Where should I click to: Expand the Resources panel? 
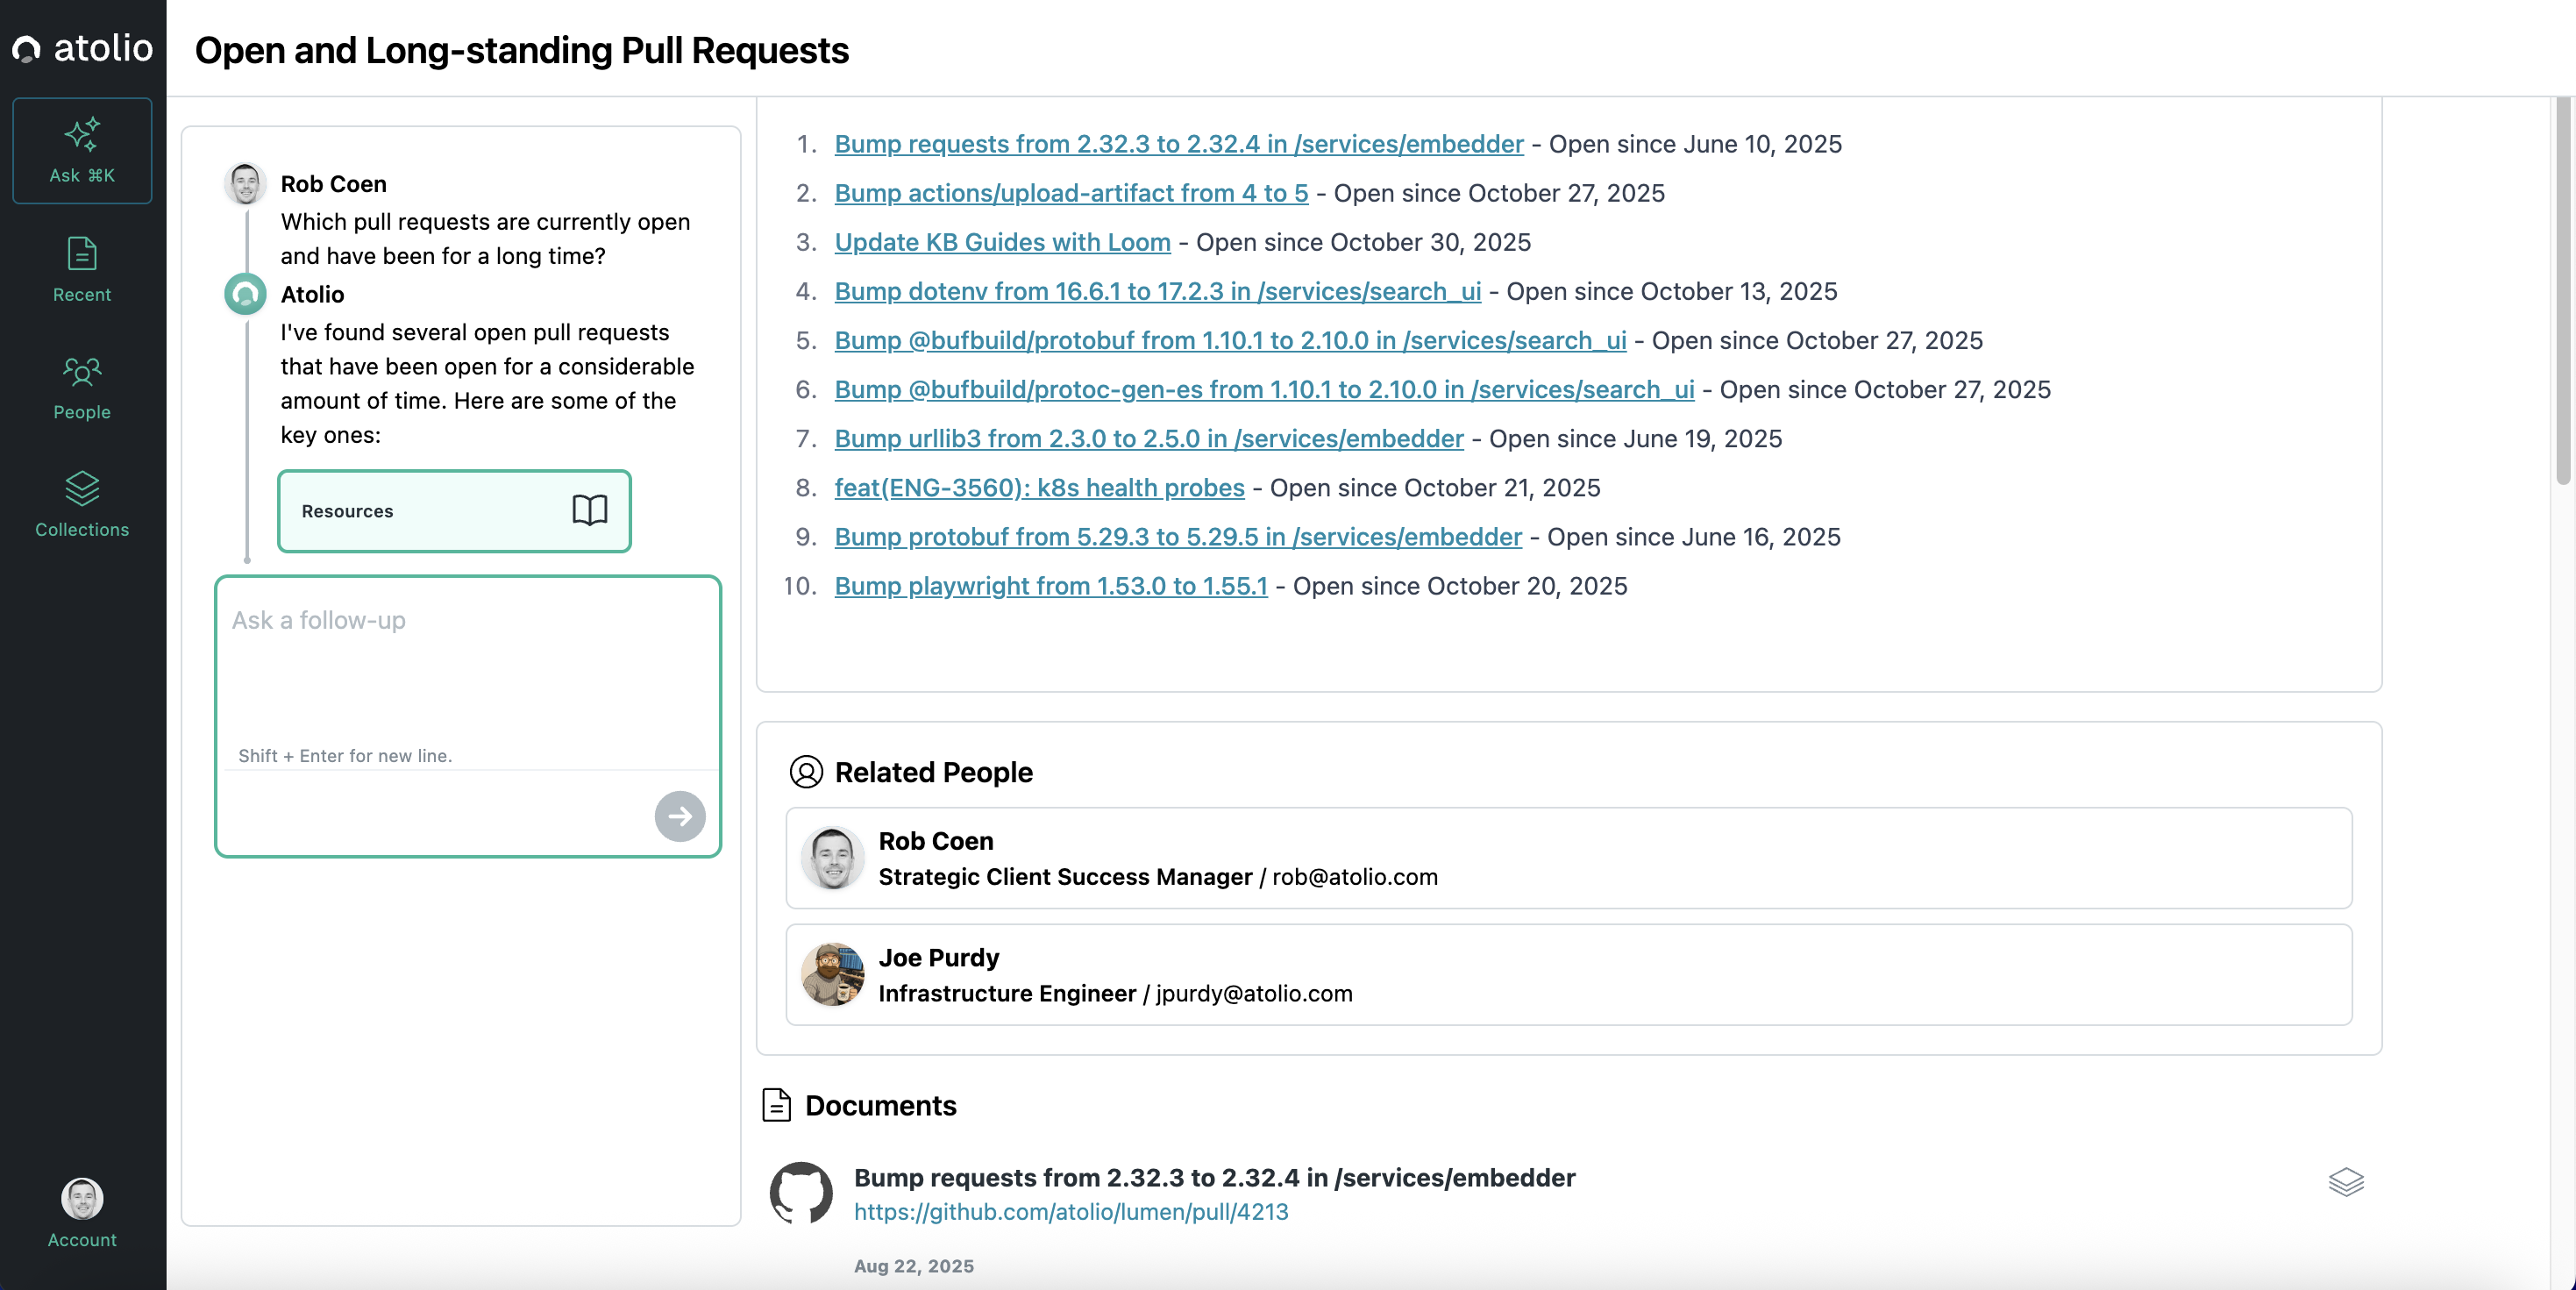(454, 511)
